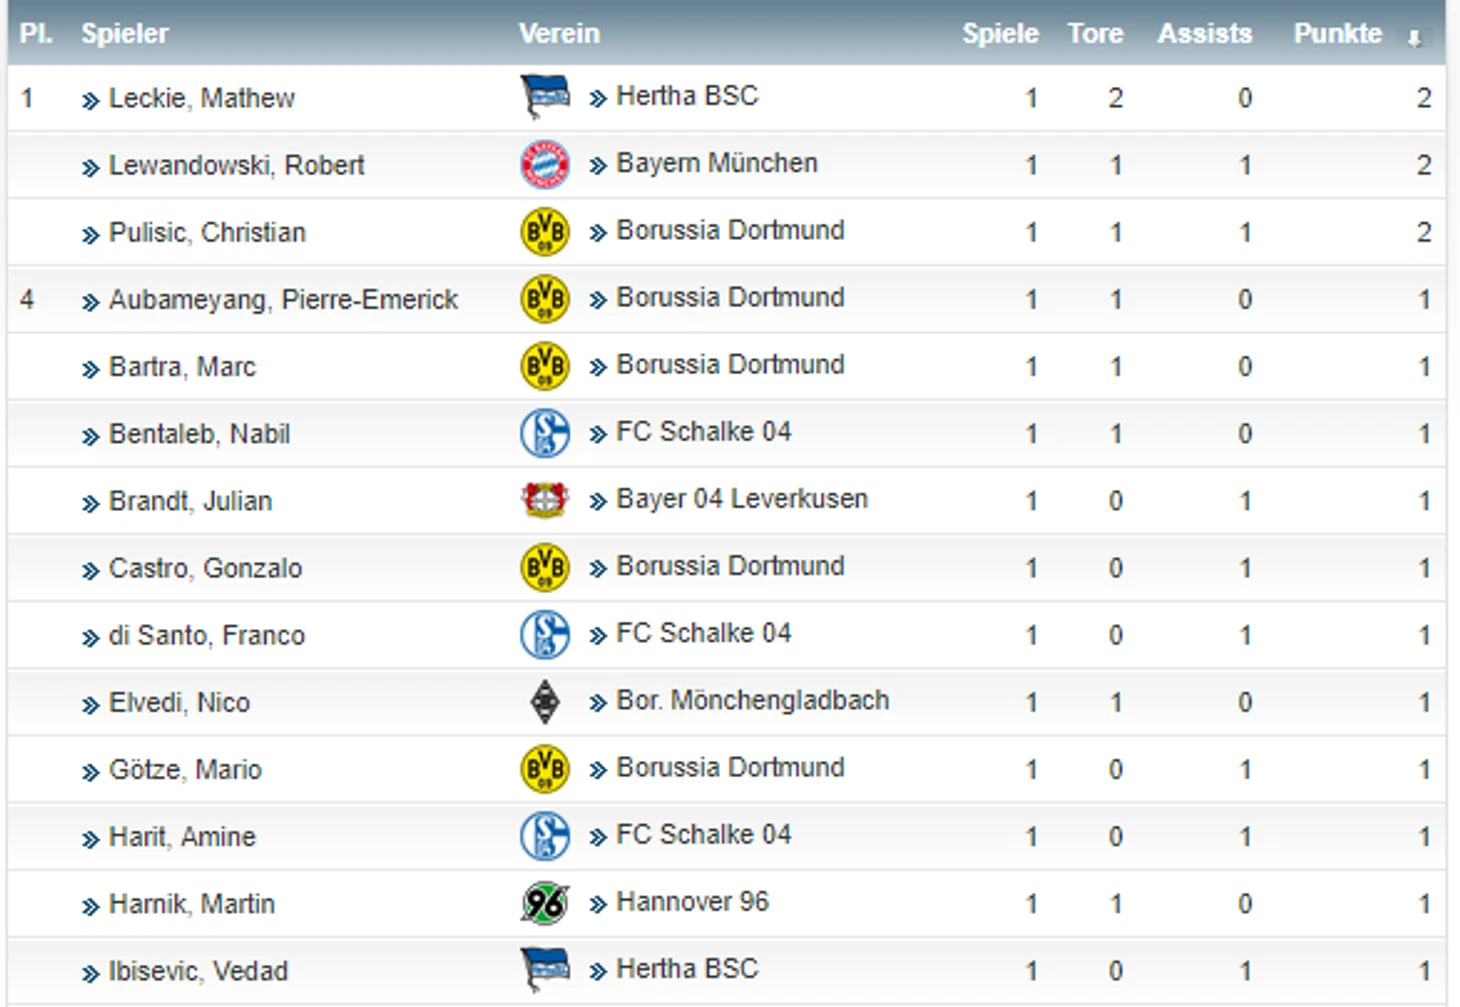Click the Mönchengladbach diamond logo
1460x1007 pixels.
coord(545,702)
